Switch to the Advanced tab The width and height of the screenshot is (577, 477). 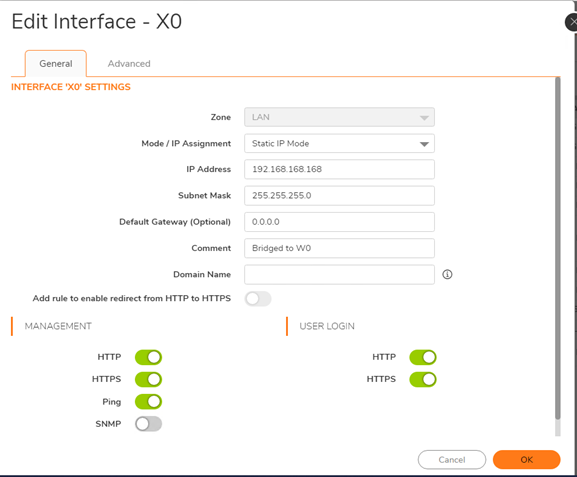[x=129, y=64]
